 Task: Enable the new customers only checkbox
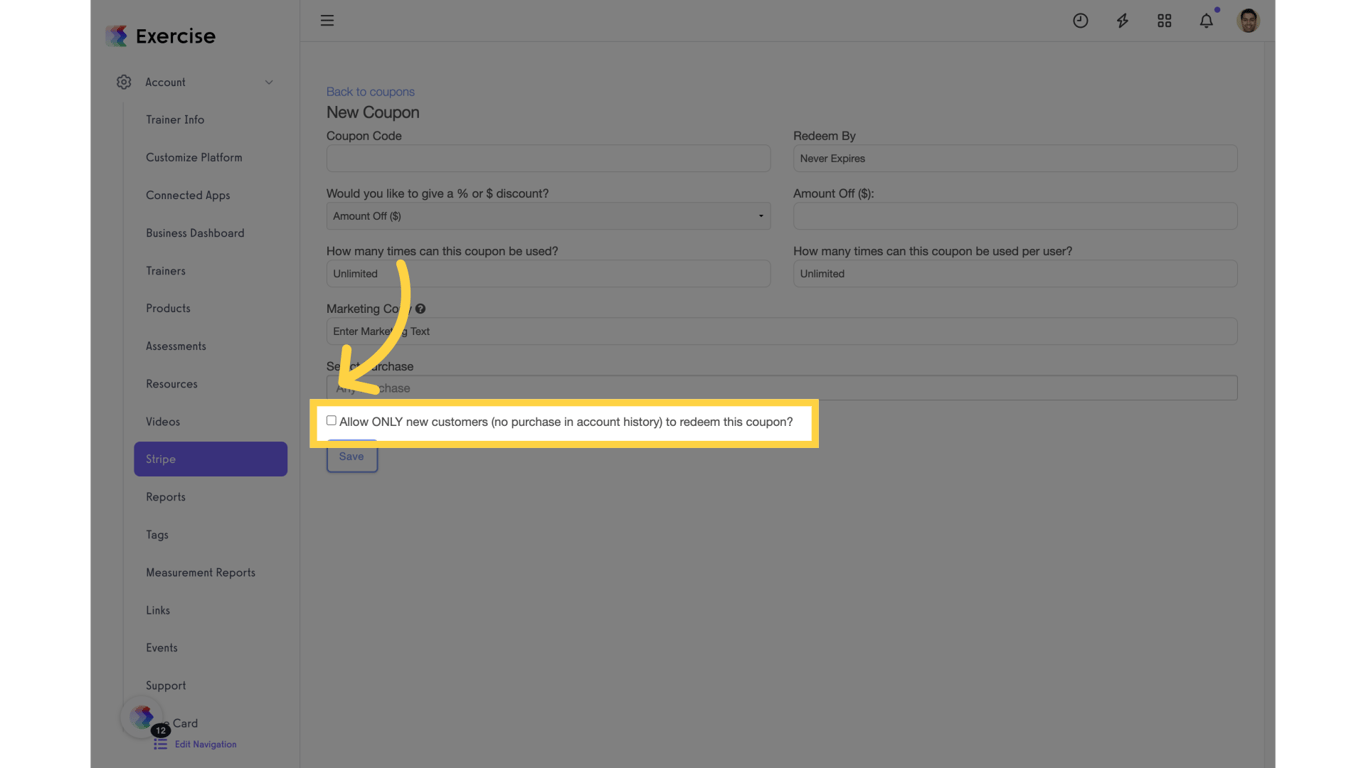click(331, 420)
